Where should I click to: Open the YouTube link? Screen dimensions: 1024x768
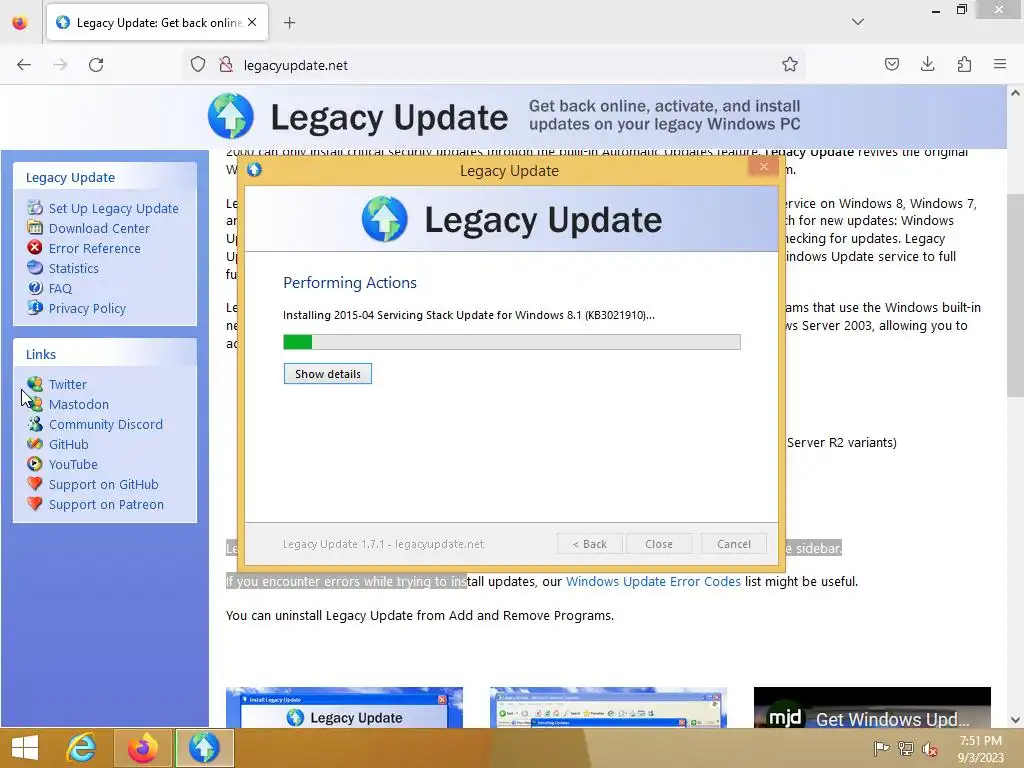(73, 464)
